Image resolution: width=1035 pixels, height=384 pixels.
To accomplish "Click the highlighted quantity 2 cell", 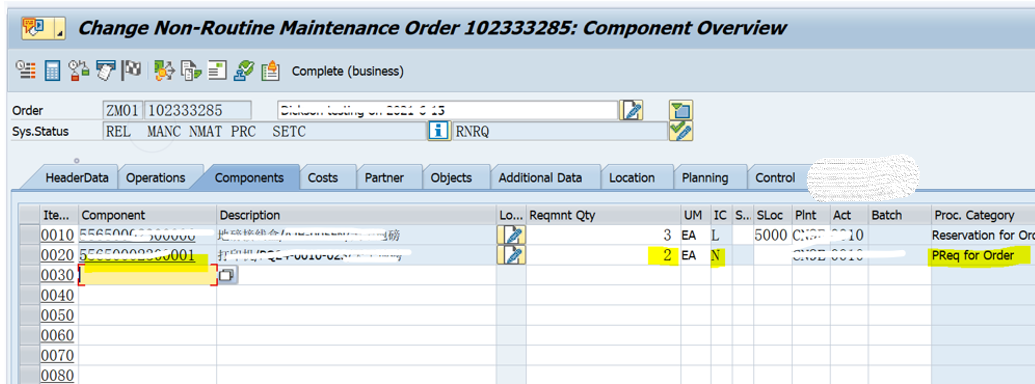I will click(x=603, y=255).
